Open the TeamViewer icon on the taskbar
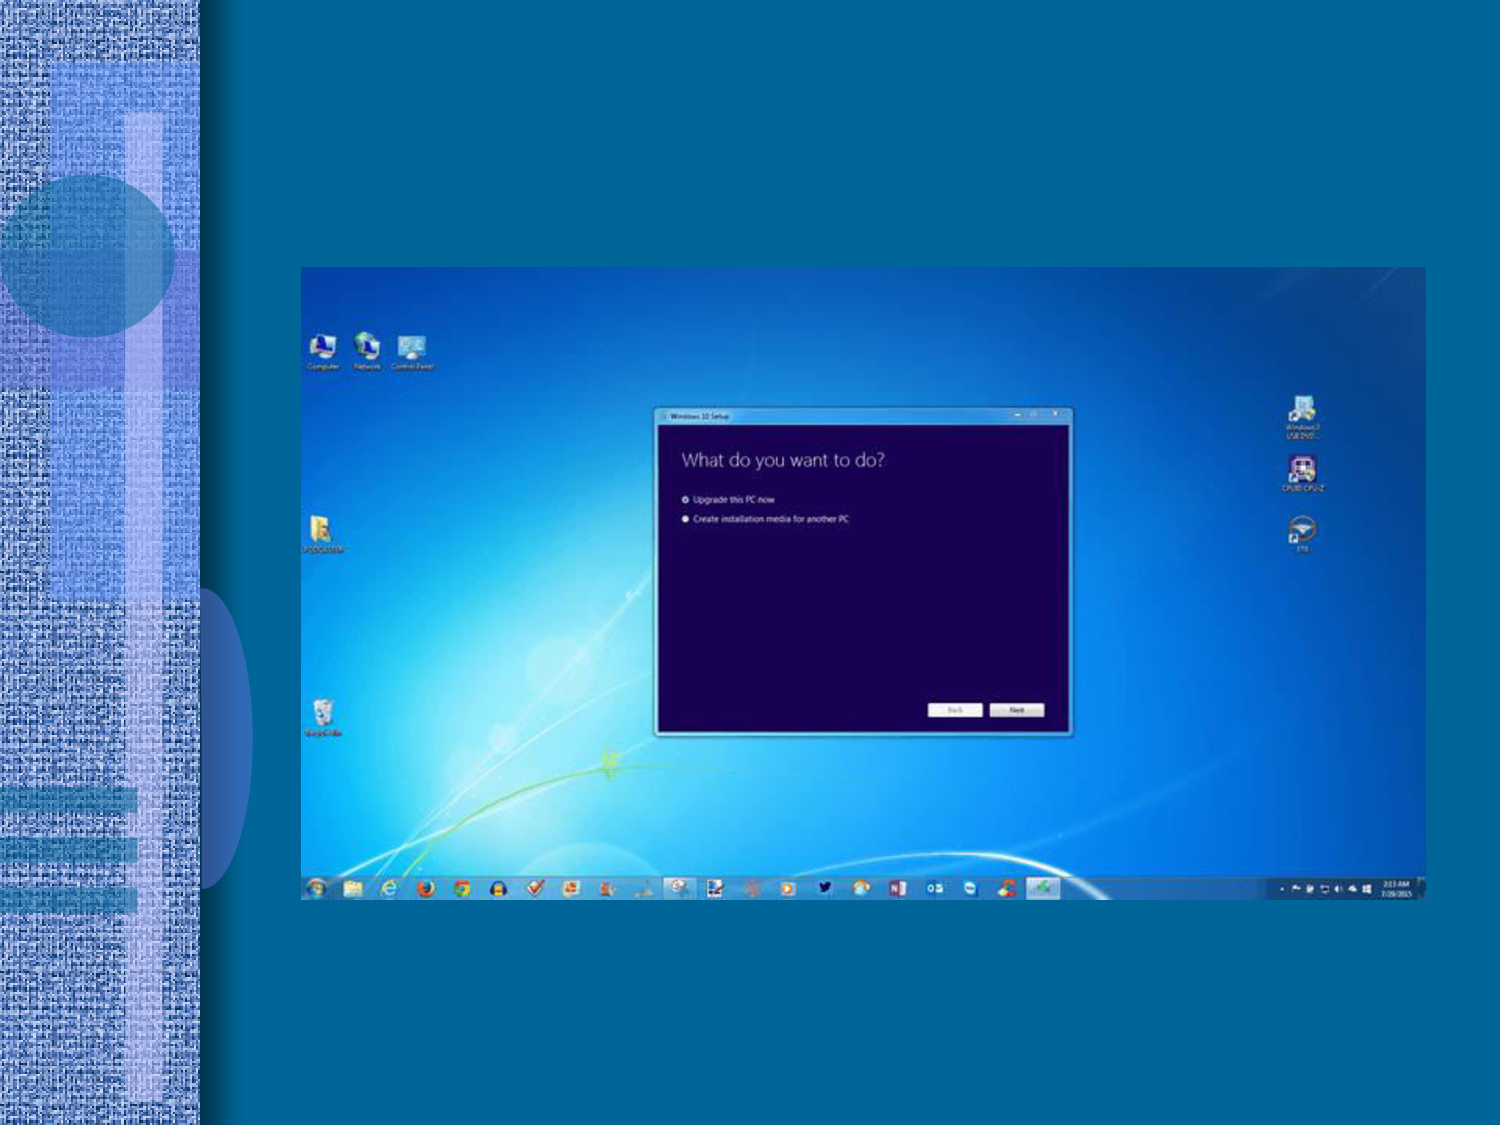The width and height of the screenshot is (1500, 1125). [x=970, y=888]
